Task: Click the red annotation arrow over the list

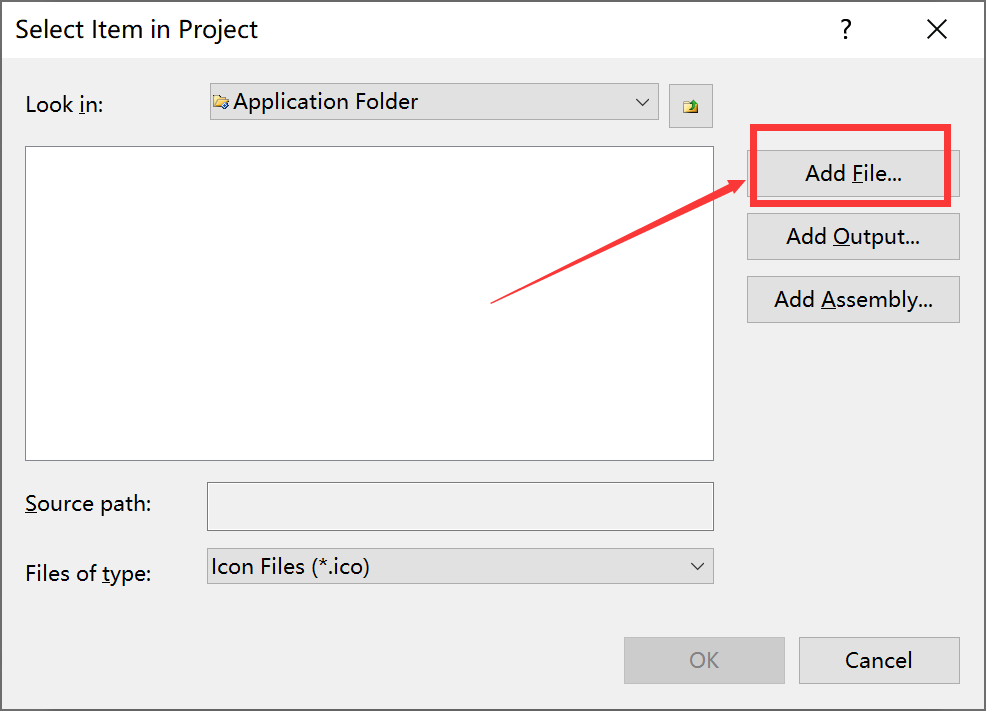Action: pyautogui.click(x=618, y=241)
